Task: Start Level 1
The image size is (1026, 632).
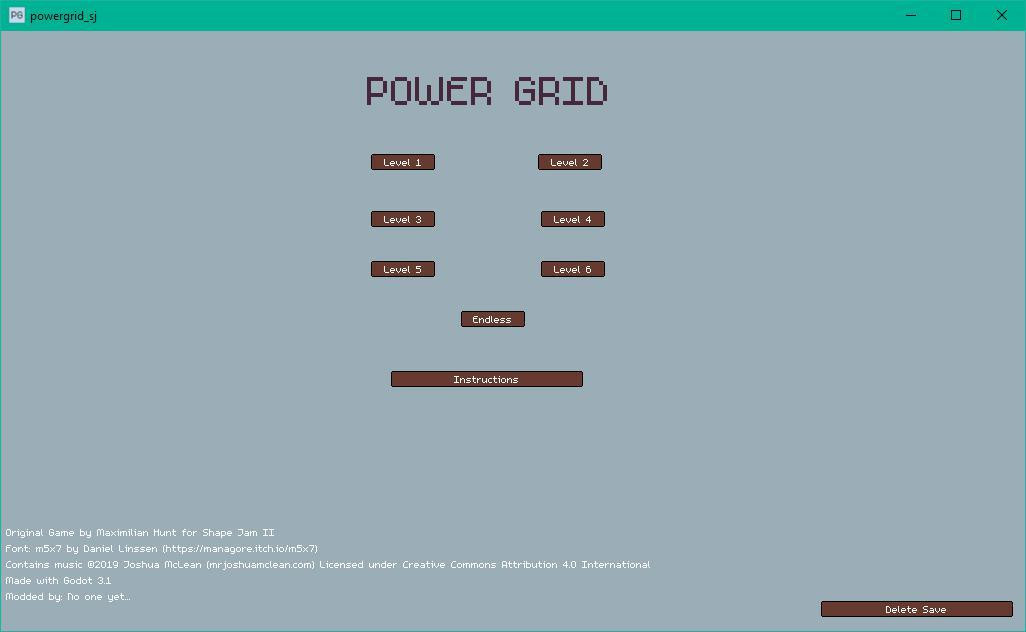Action: coord(402,162)
